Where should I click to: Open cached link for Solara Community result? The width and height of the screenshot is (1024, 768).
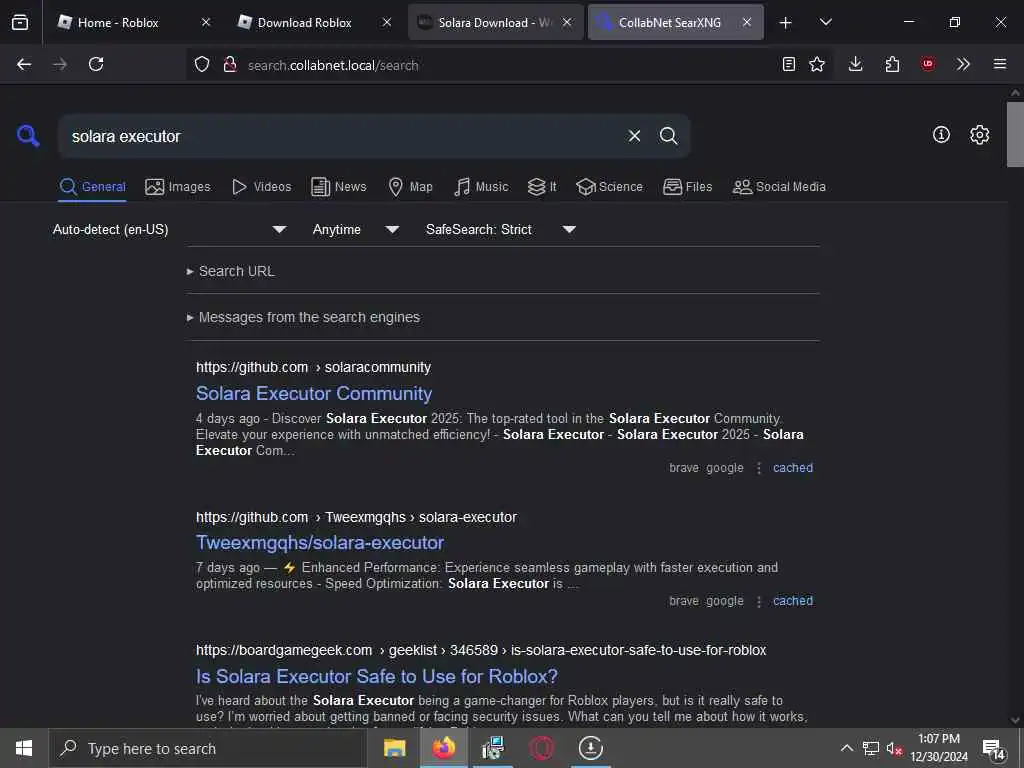point(793,468)
